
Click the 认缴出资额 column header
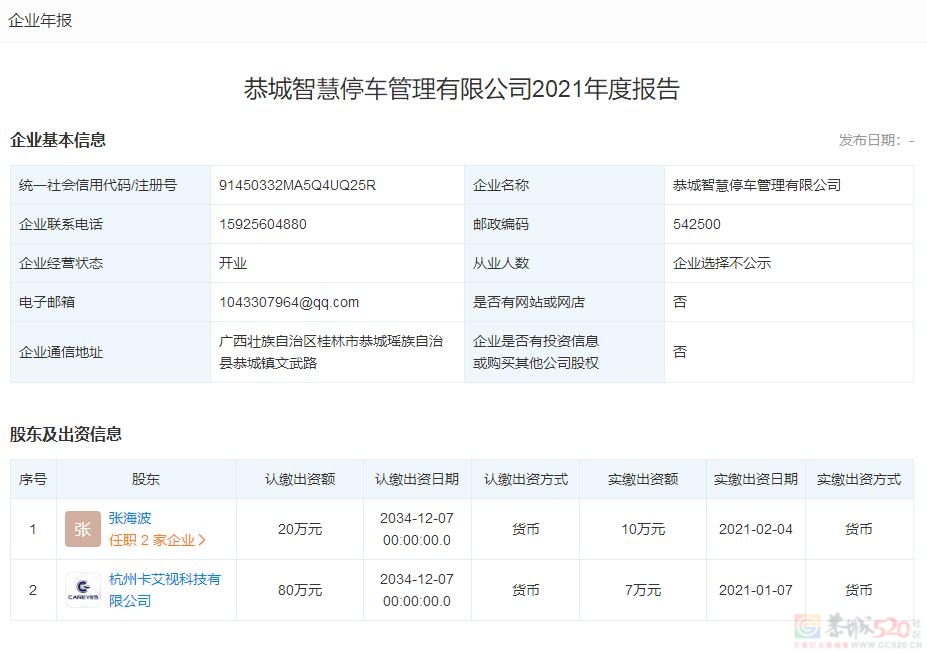coord(300,479)
